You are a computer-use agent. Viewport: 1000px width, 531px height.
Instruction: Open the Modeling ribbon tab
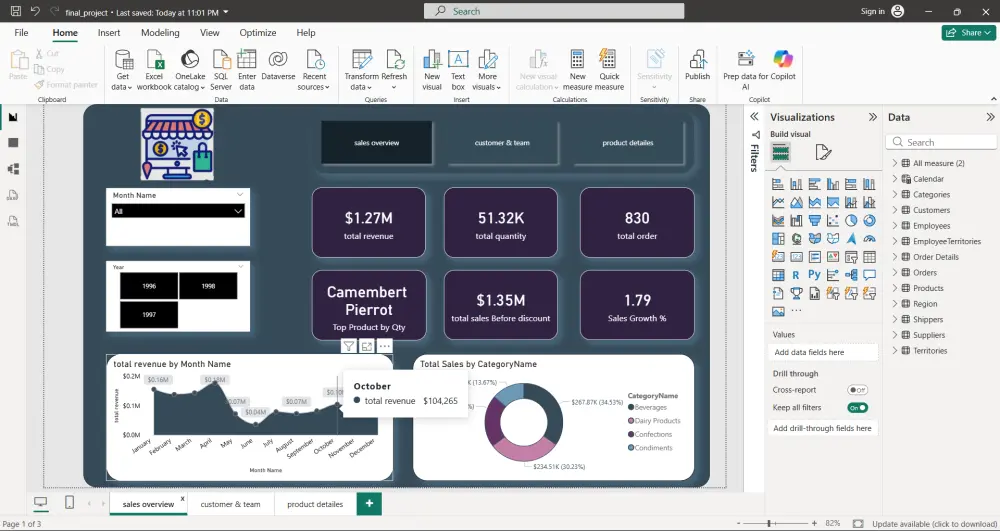tap(160, 33)
